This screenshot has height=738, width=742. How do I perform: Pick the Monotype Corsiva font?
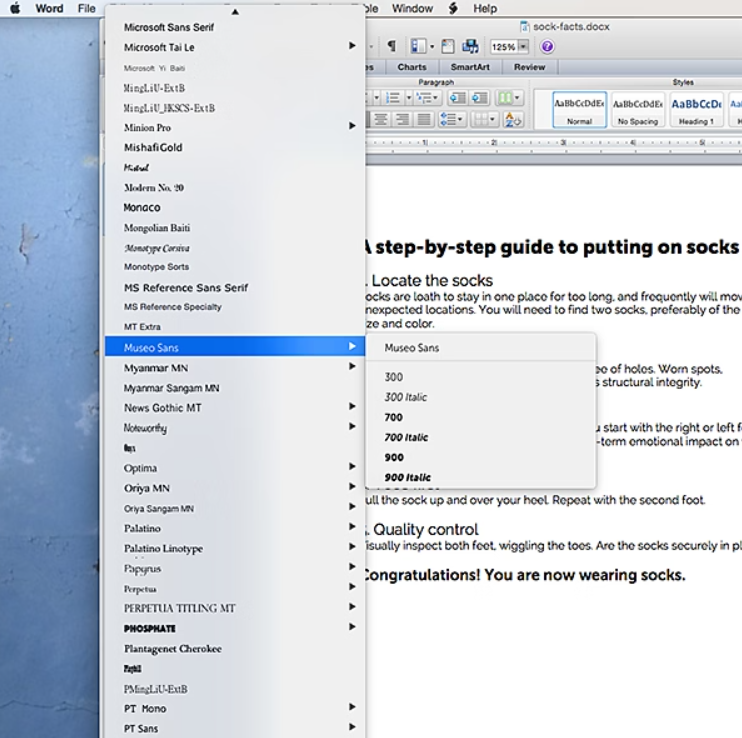click(235, 248)
